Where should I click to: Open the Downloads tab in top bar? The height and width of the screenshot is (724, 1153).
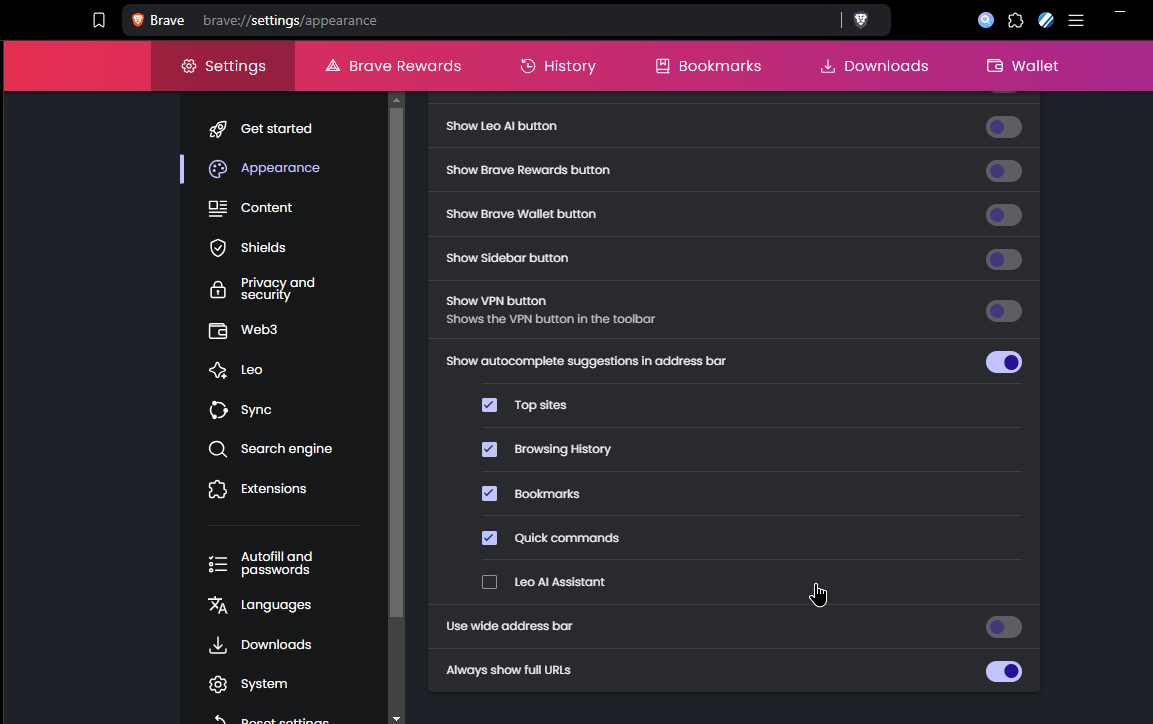tap(874, 66)
